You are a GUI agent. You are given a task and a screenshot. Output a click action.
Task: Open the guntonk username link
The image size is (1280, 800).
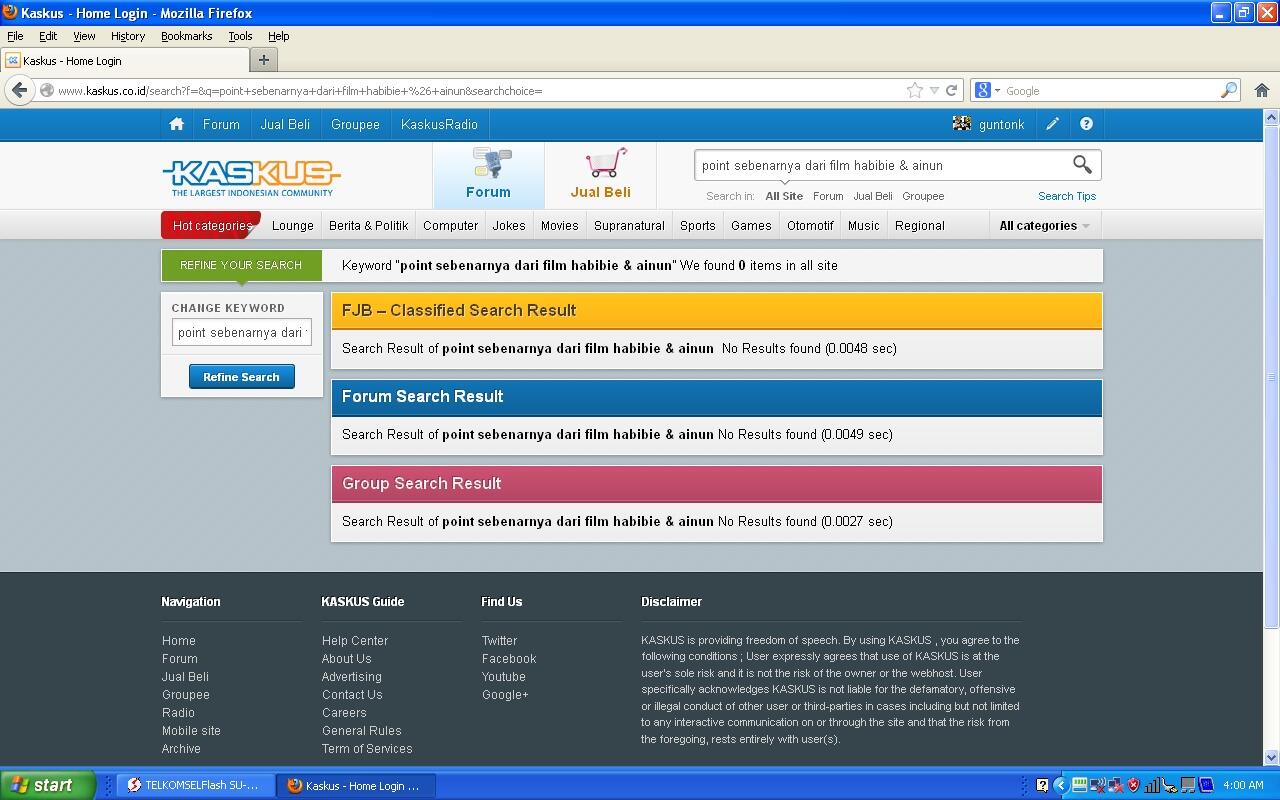pyautogui.click(x=1001, y=124)
